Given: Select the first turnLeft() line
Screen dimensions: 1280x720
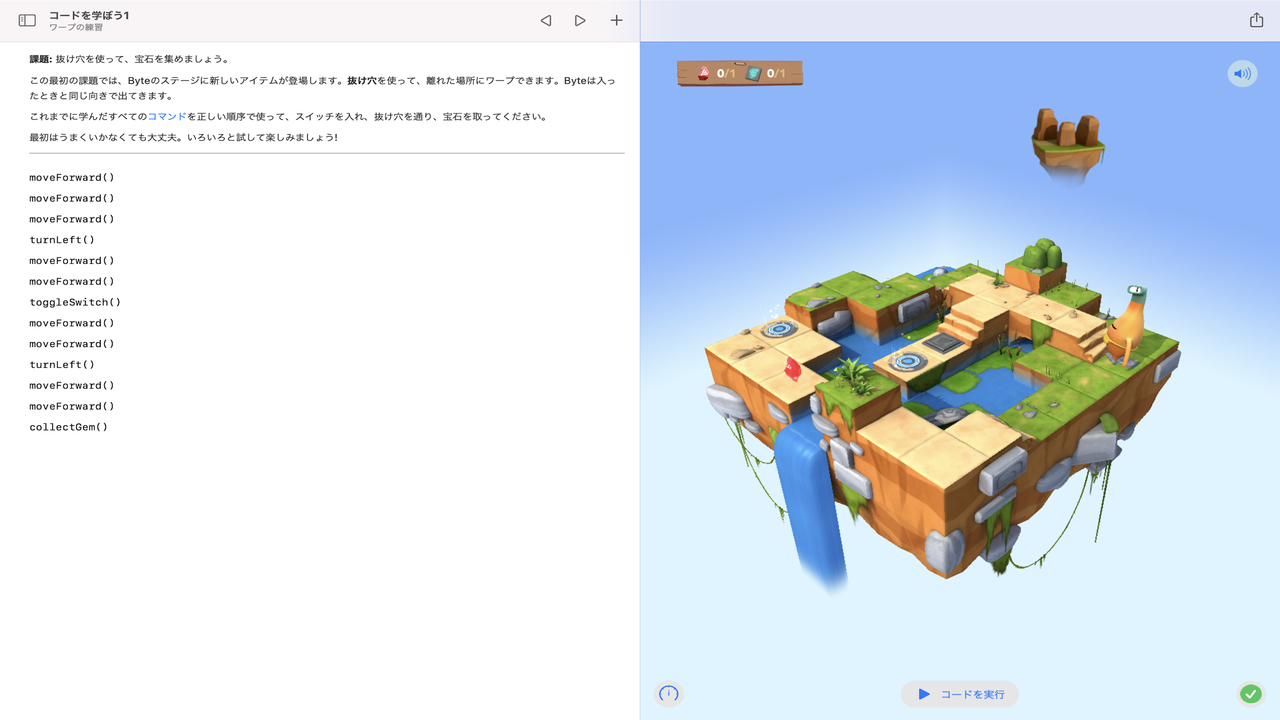Looking at the screenshot, I should (62, 240).
